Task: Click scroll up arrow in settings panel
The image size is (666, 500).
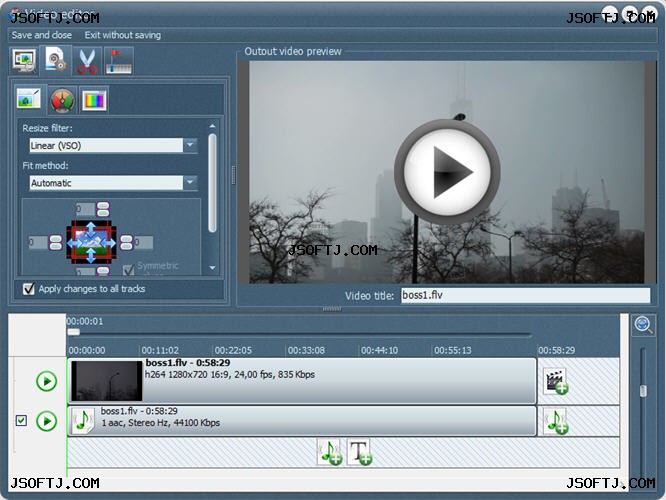Action: [212, 126]
